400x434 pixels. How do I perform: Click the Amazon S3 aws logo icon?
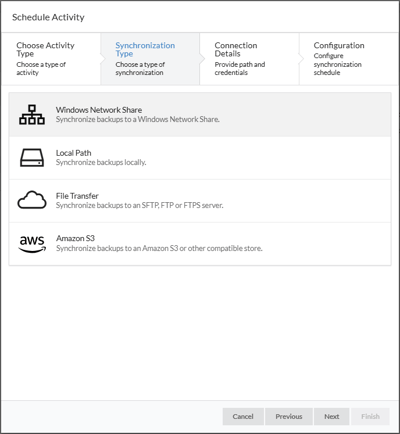pyautogui.click(x=32, y=244)
